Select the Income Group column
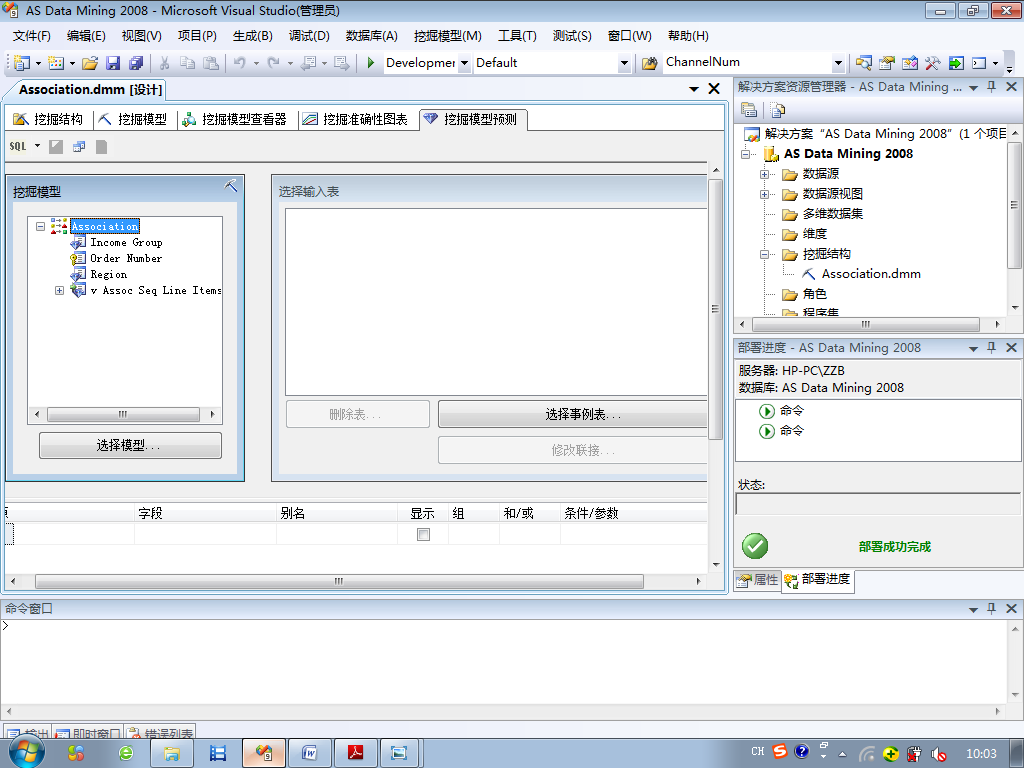The height and width of the screenshot is (768, 1024). (x=126, y=242)
